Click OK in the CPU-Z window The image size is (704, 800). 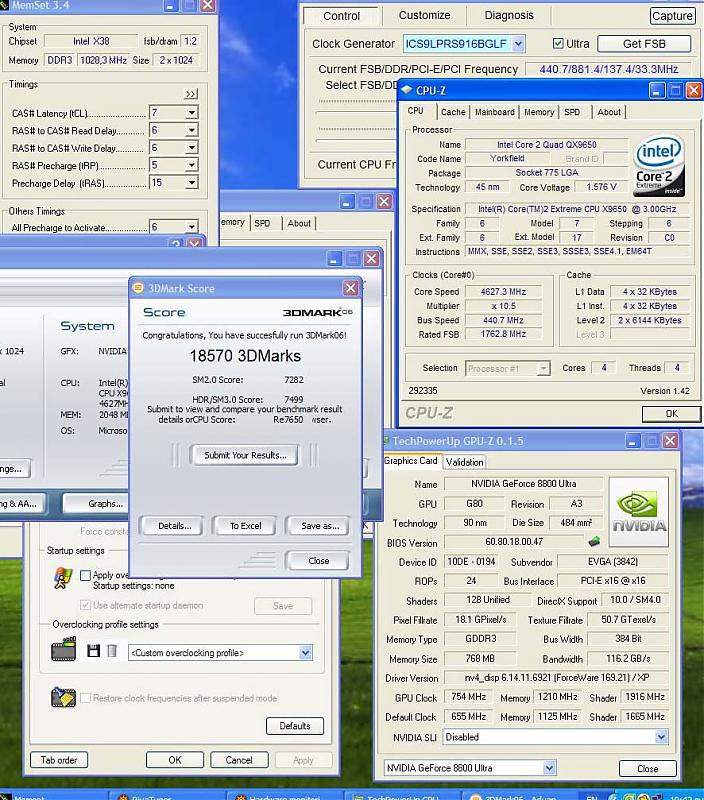click(671, 414)
